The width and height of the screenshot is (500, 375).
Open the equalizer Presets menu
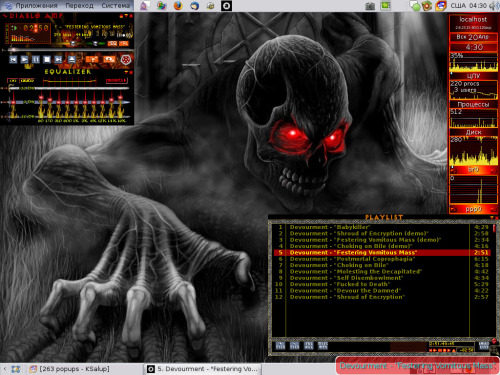(x=117, y=80)
